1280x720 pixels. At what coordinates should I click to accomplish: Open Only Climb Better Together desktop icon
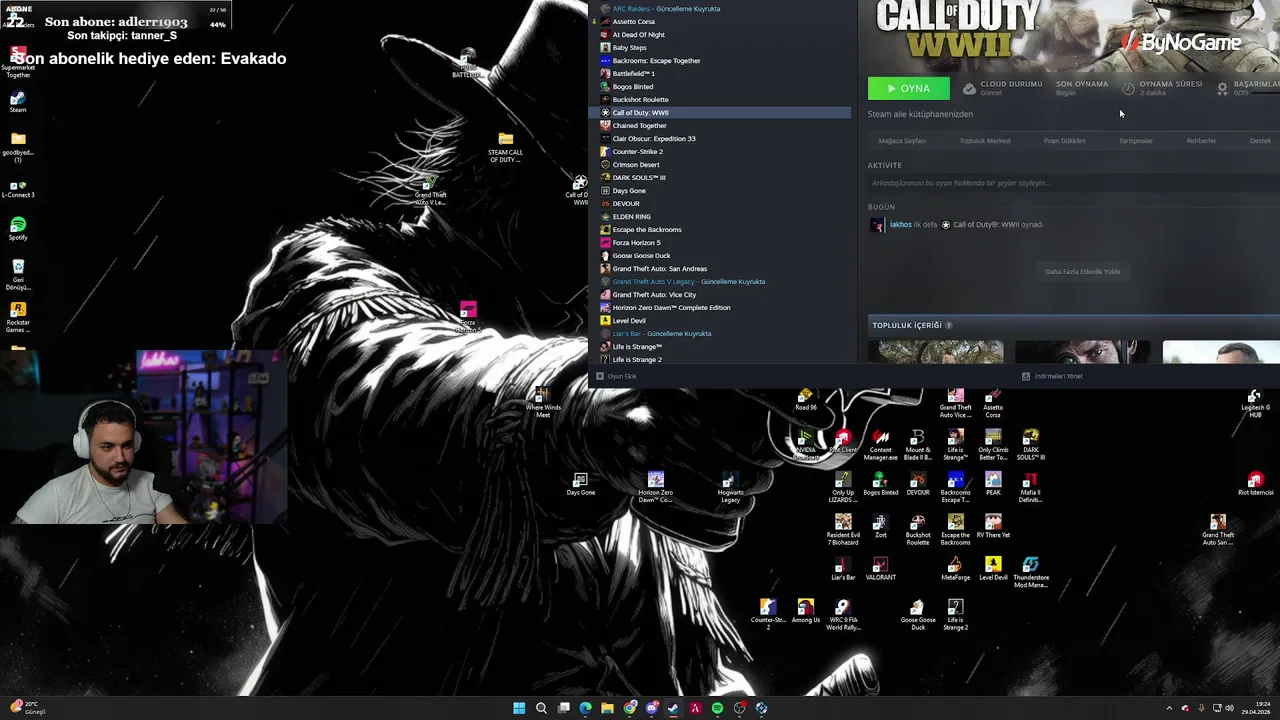993,445
